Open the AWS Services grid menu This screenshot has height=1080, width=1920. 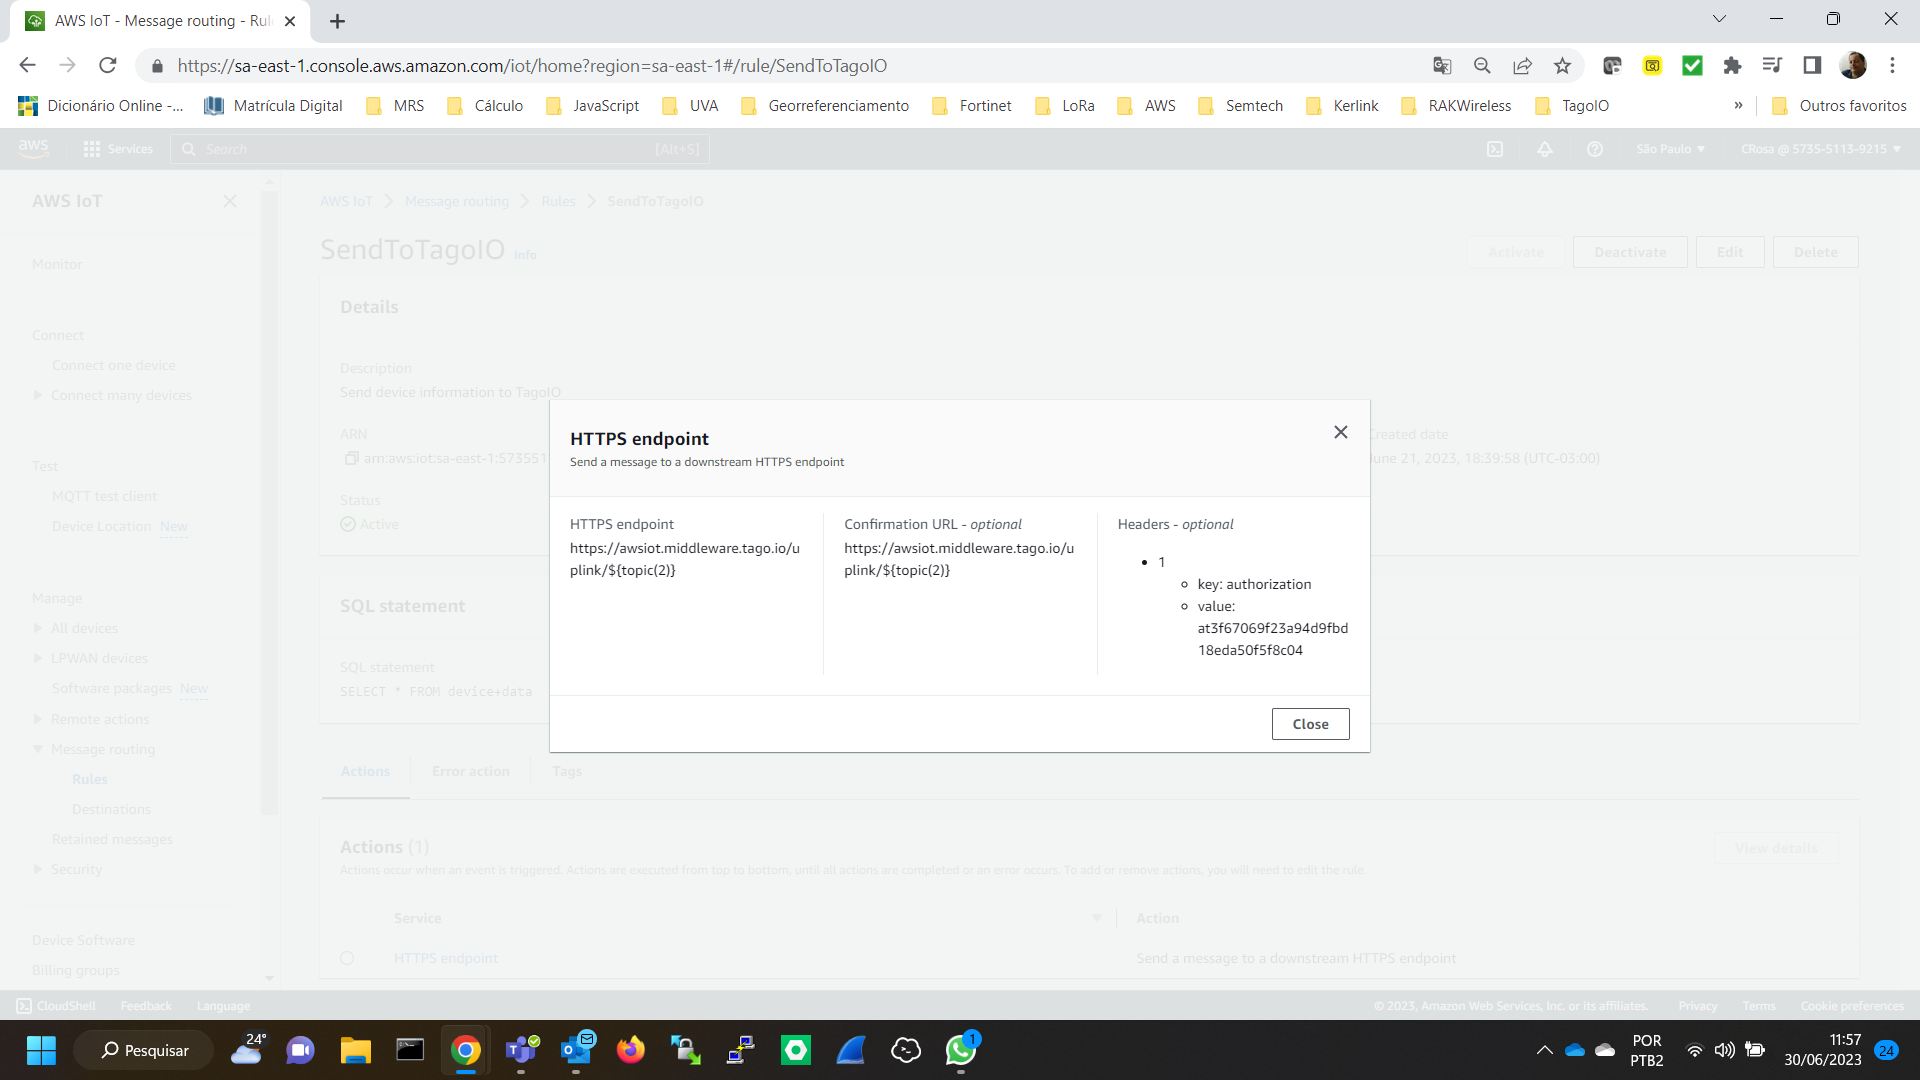tap(92, 149)
